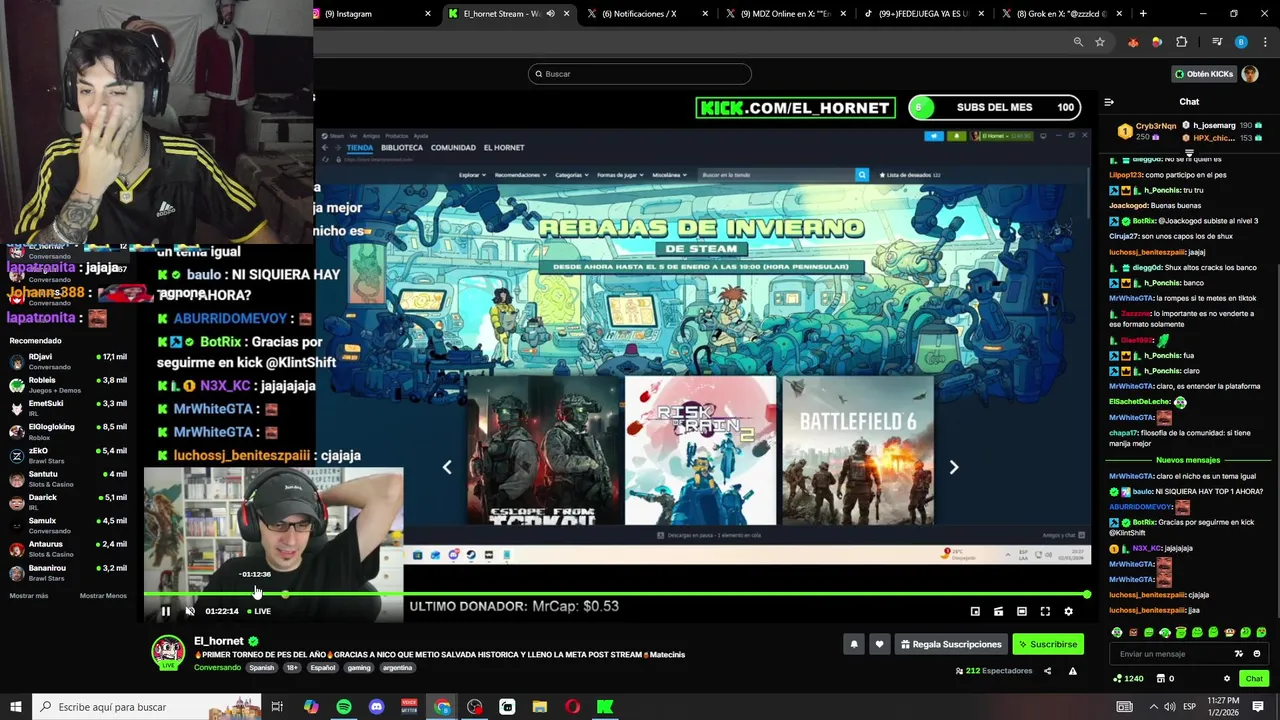Screen dimensions: 1280x720
Task: Enter fullscreen mode in the player
Action: (x=1045, y=611)
